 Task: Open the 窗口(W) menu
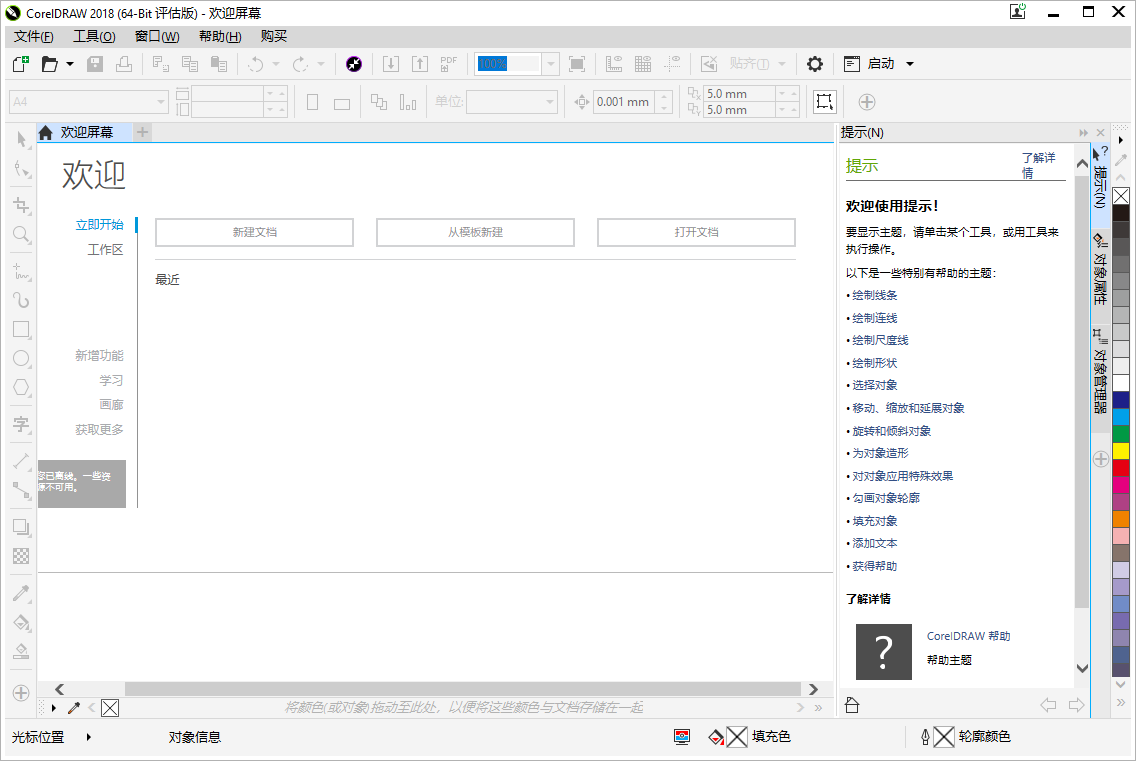tap(157, 36)
